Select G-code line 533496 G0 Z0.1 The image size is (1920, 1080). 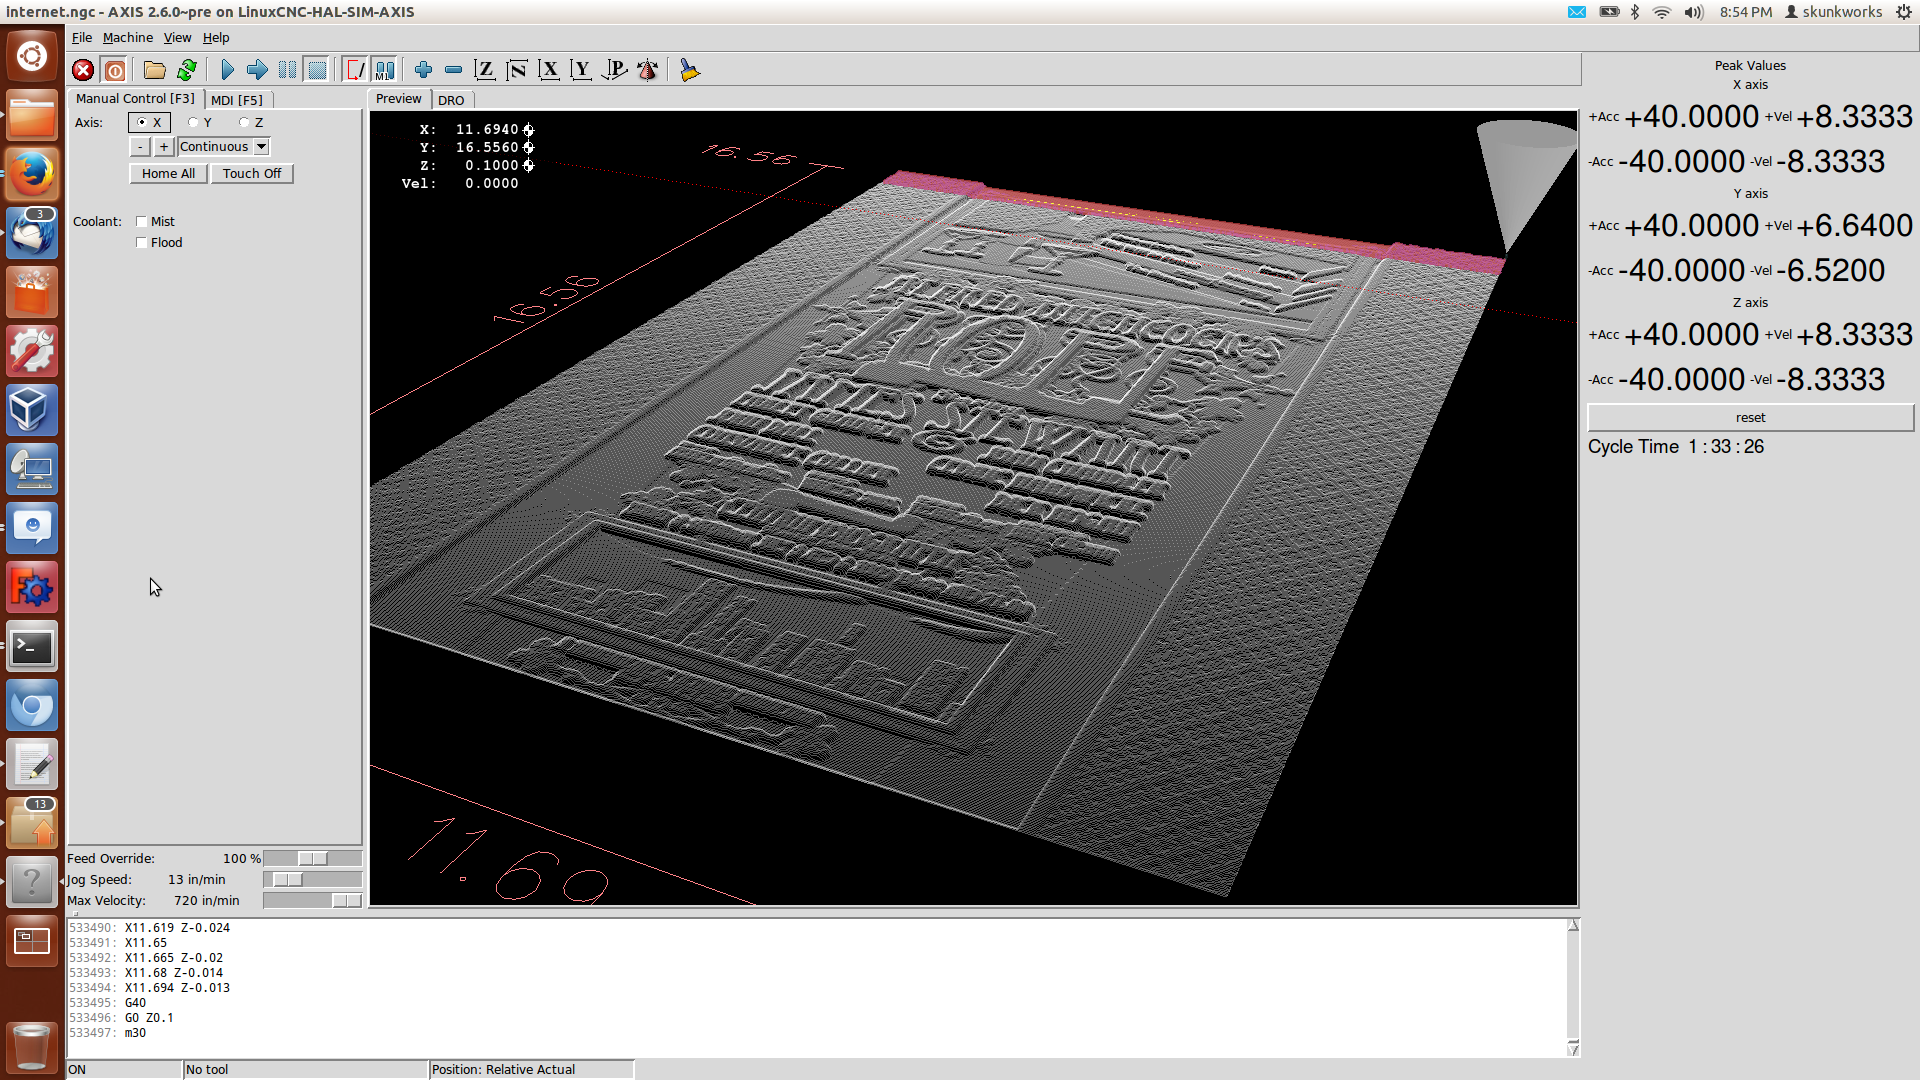point(121,1018)
